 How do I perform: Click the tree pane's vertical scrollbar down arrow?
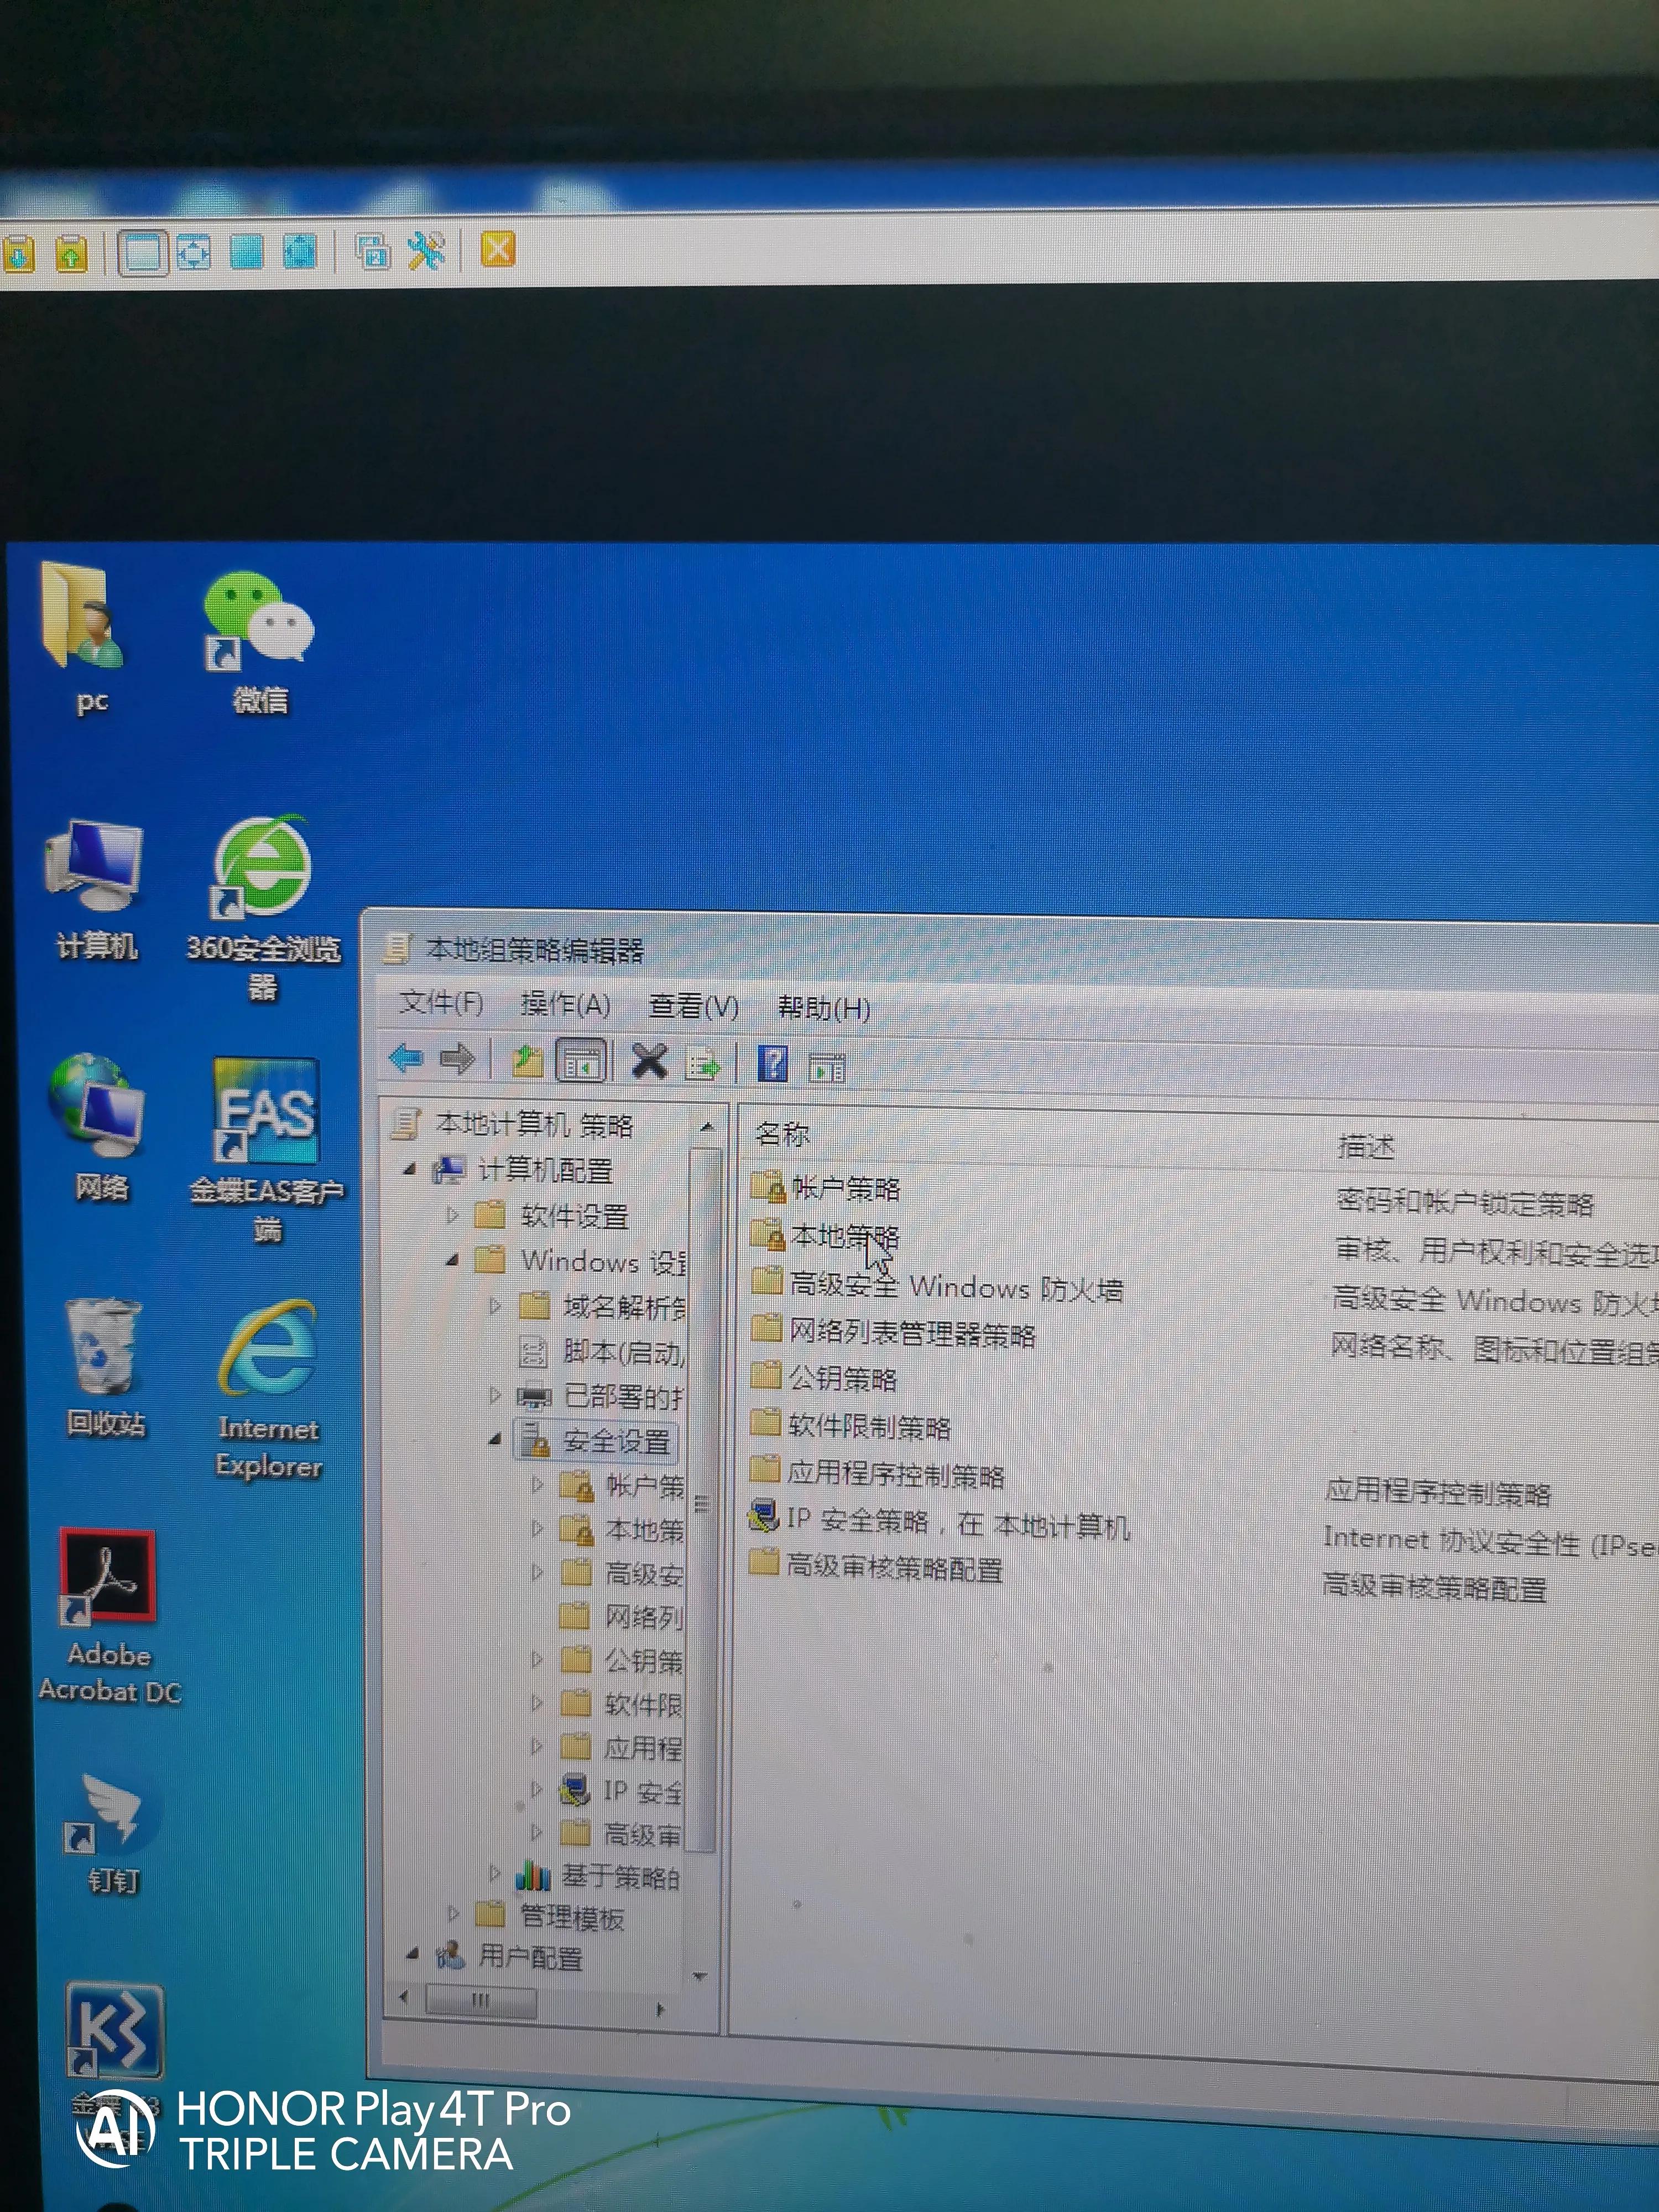click(x=700, y=1977)
